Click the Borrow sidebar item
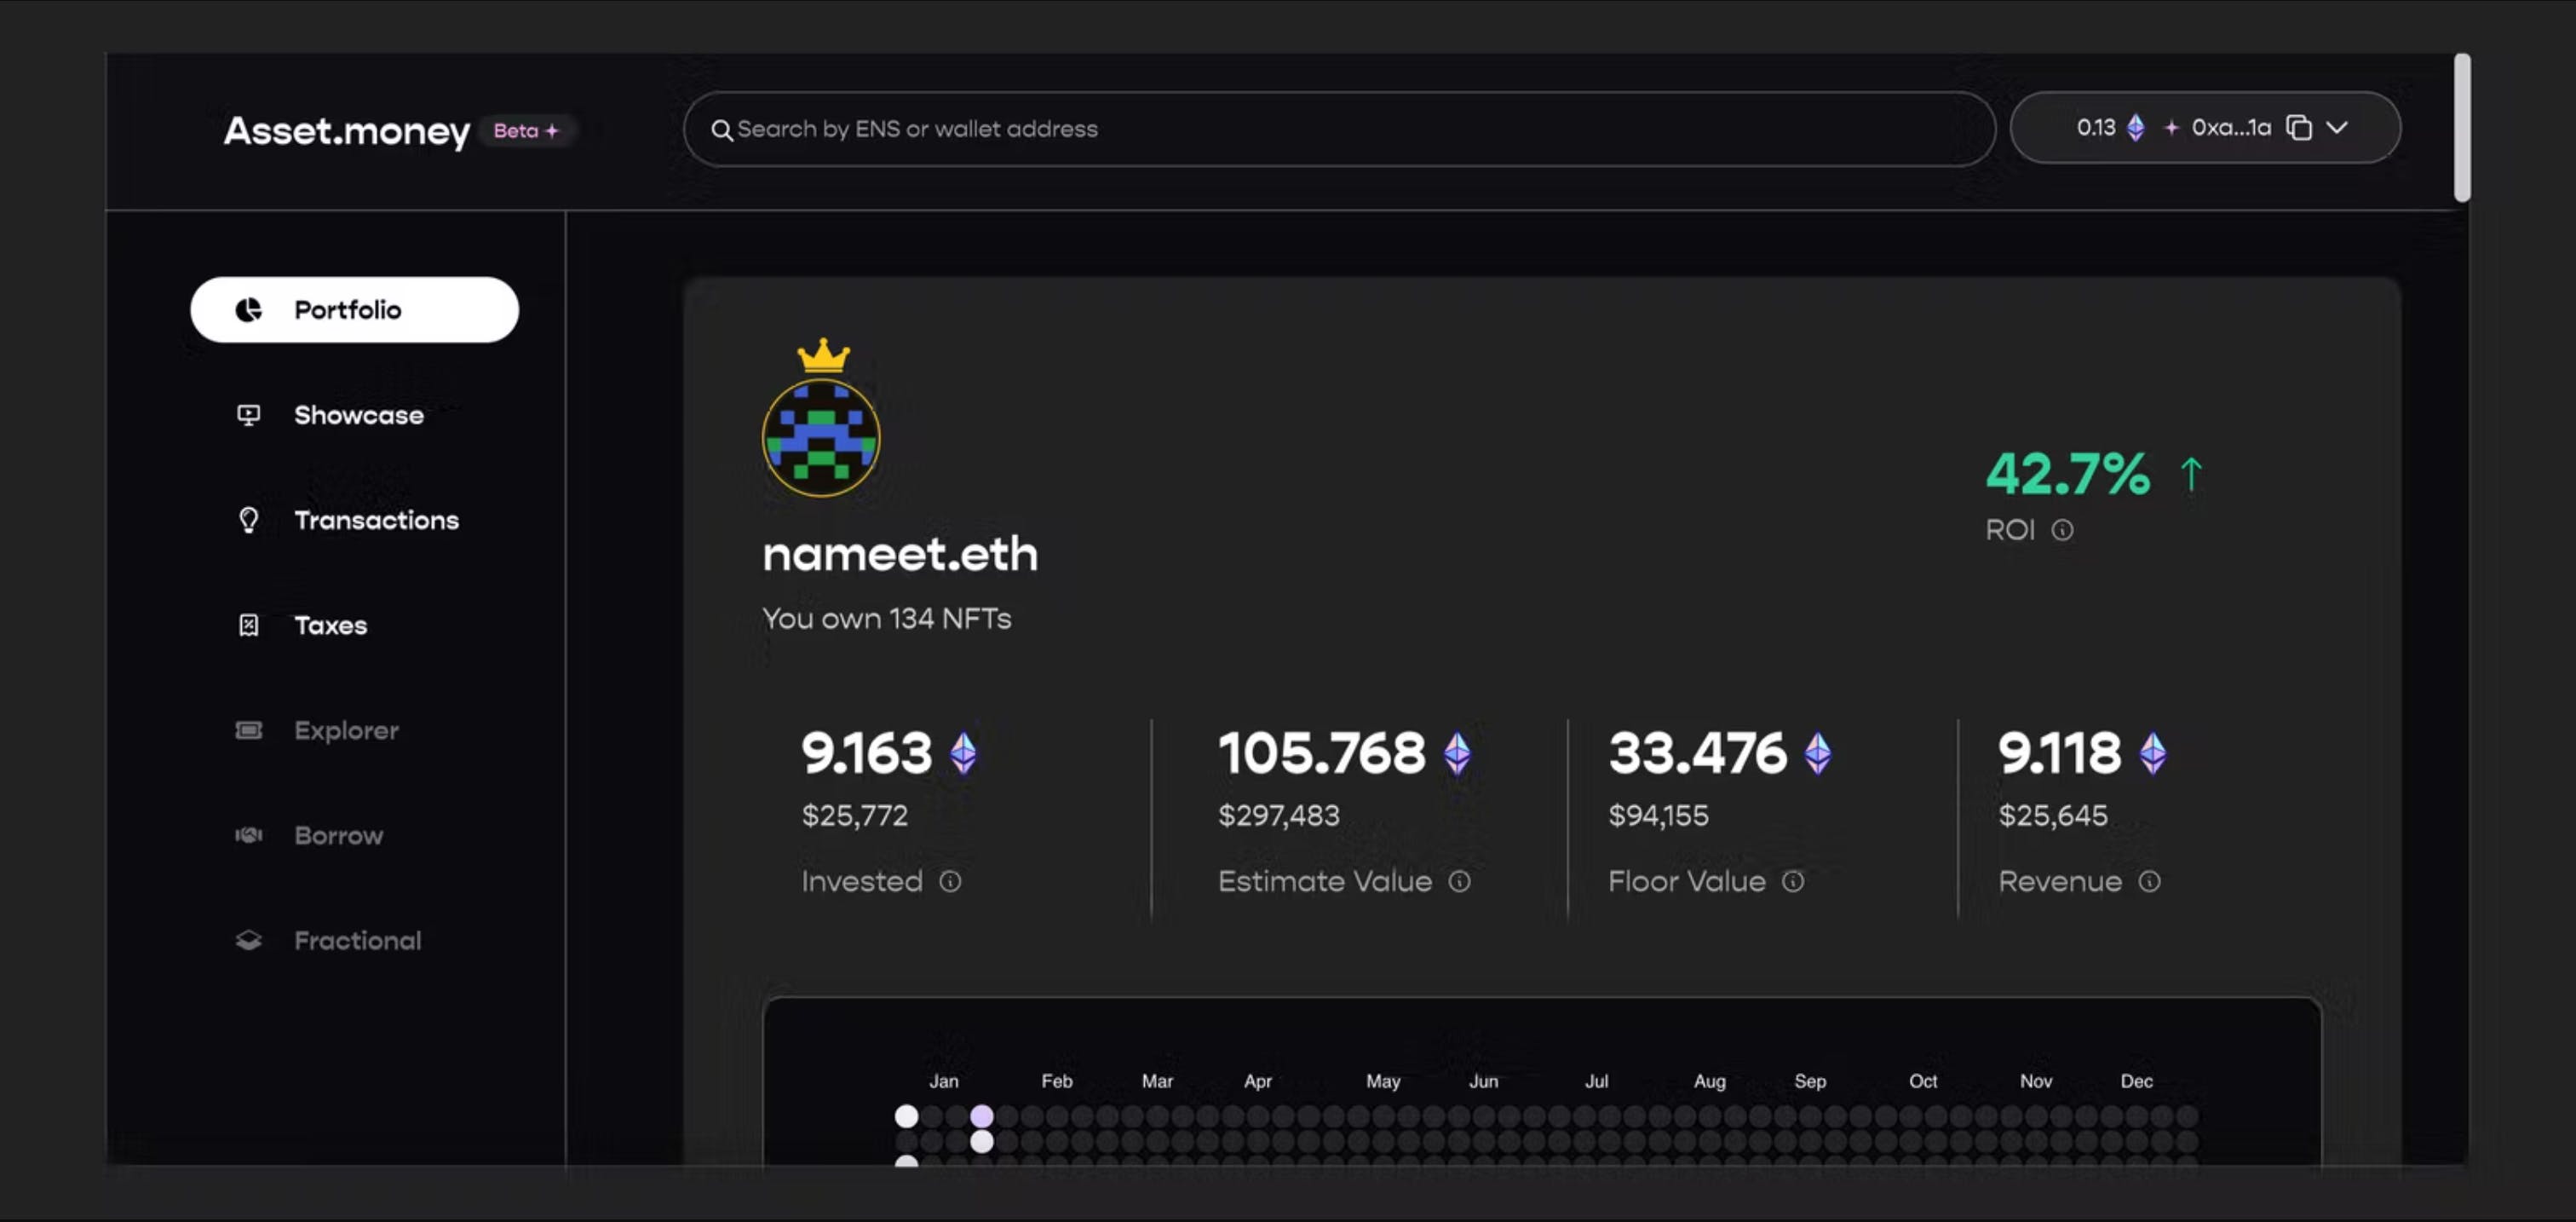The image size is (2576, 1222). click(337, 835)
